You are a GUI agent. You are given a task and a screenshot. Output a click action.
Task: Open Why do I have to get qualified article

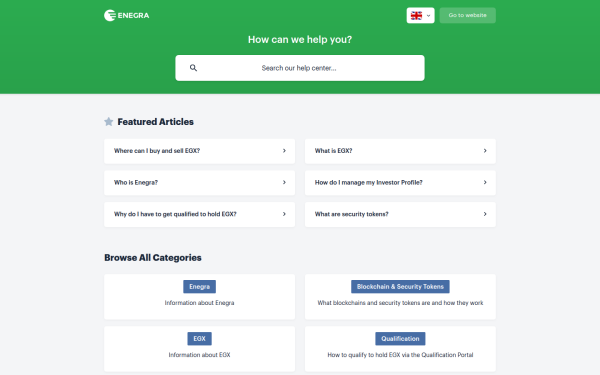click(199, 214)
